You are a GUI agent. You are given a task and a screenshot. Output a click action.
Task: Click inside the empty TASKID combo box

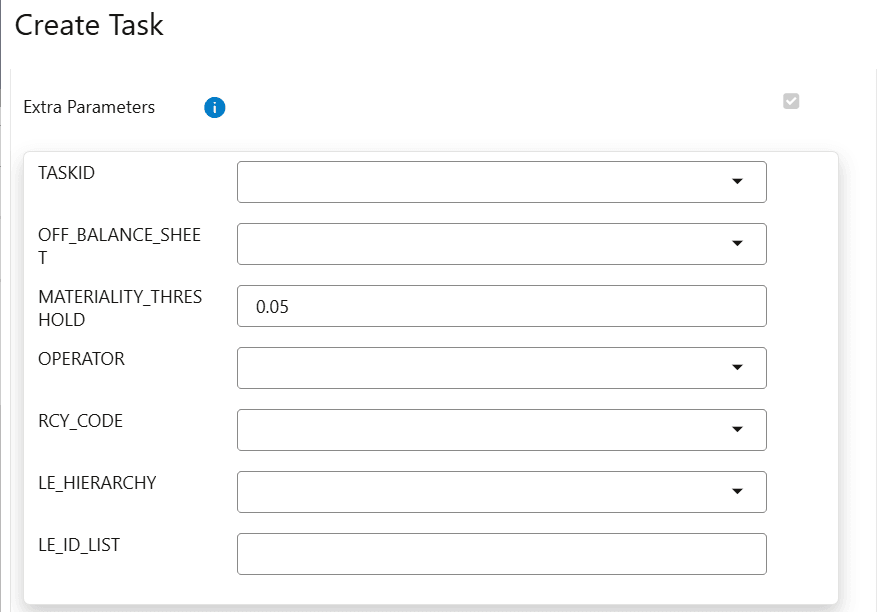pos(480,182)
